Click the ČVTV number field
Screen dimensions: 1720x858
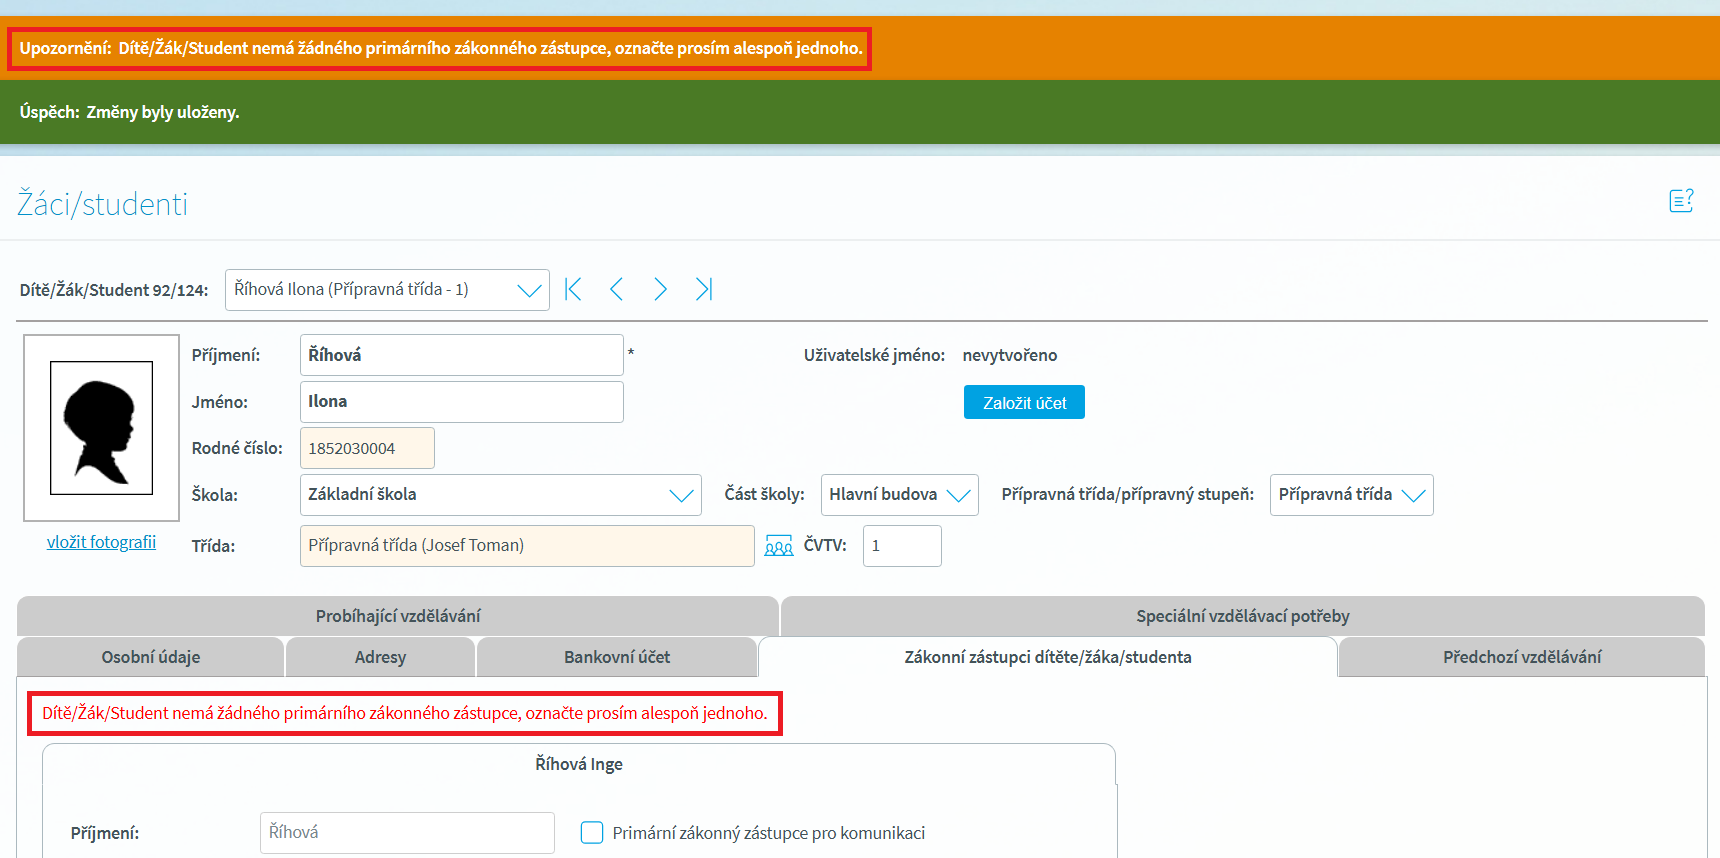point(901,546)
